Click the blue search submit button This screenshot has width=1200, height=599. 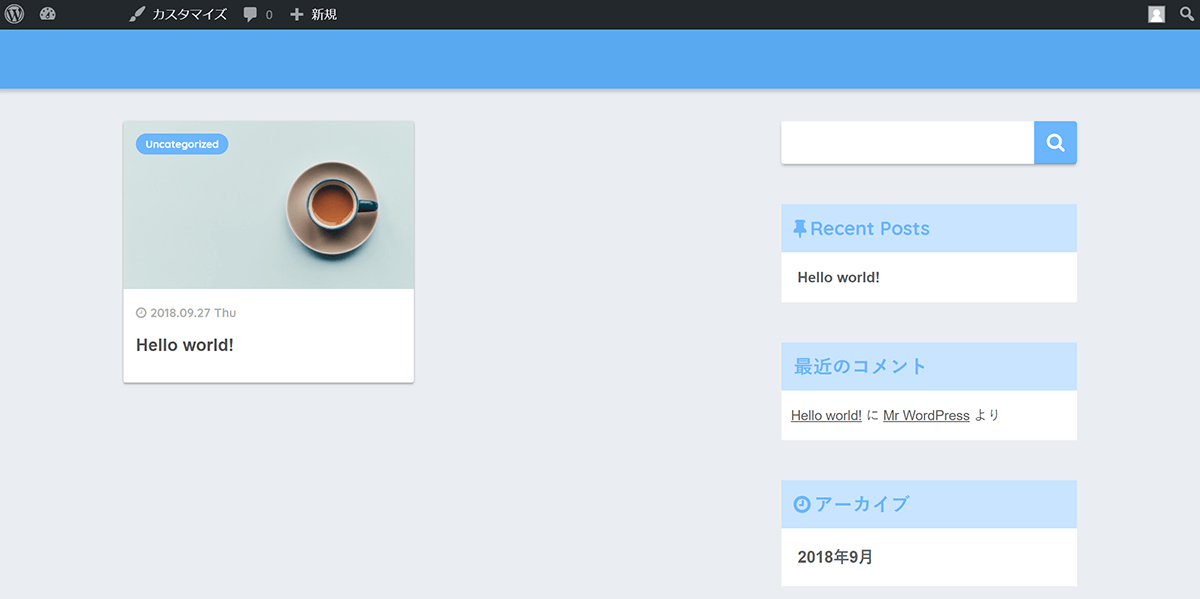coord(1055,143)
